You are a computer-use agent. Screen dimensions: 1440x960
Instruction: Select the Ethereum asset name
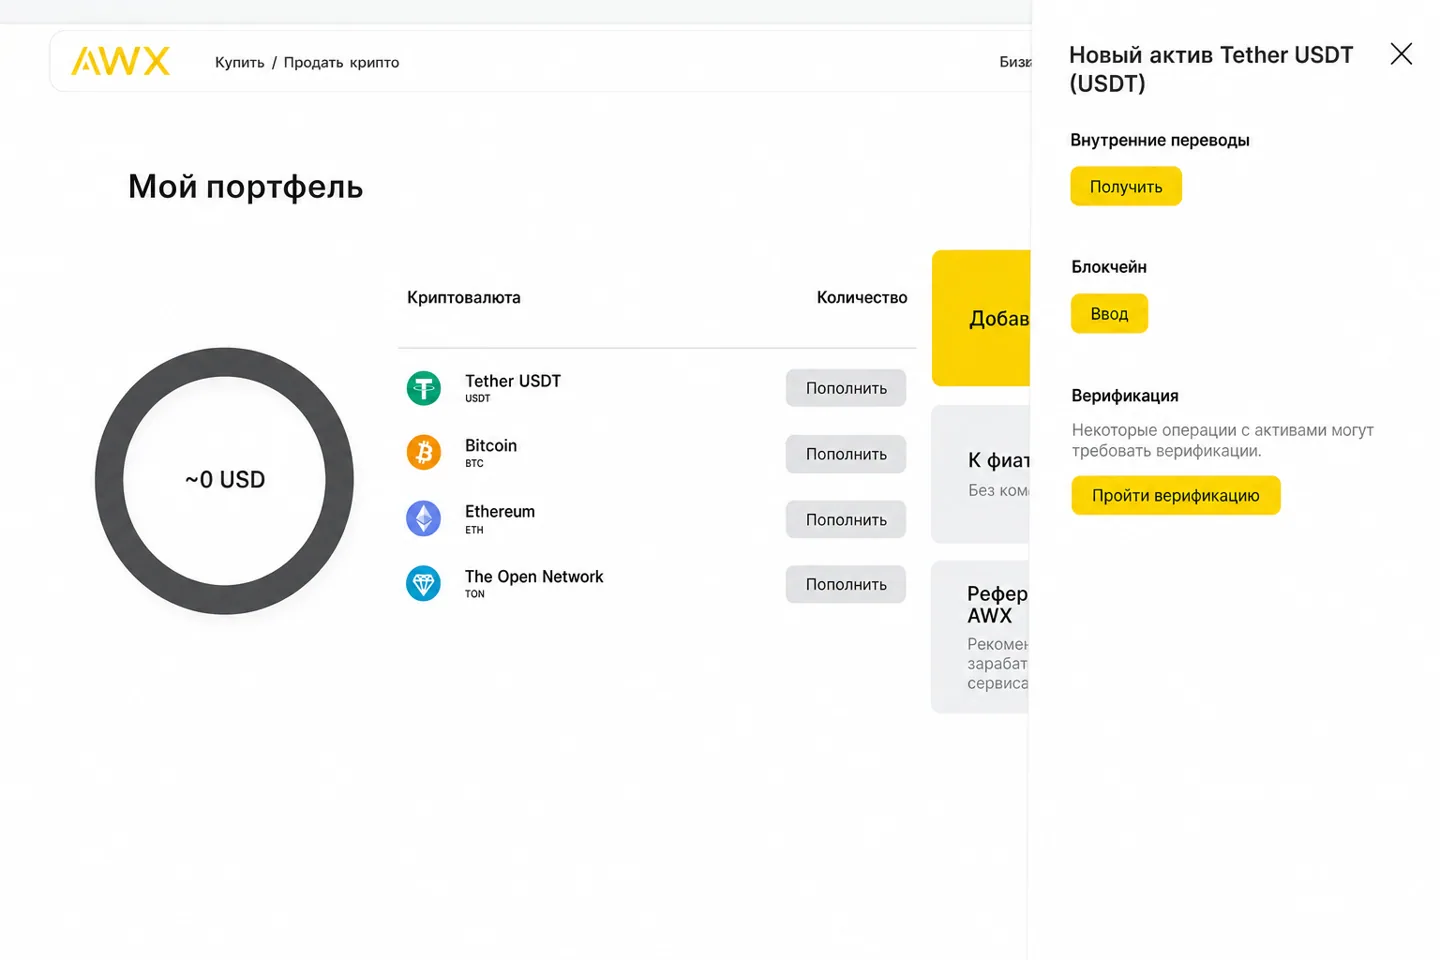click(x=500, y=511)
